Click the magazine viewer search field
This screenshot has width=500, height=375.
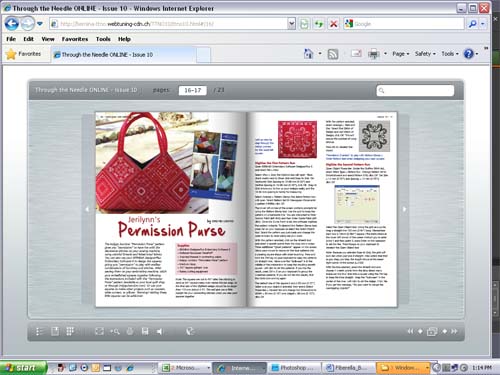point(415,90)
